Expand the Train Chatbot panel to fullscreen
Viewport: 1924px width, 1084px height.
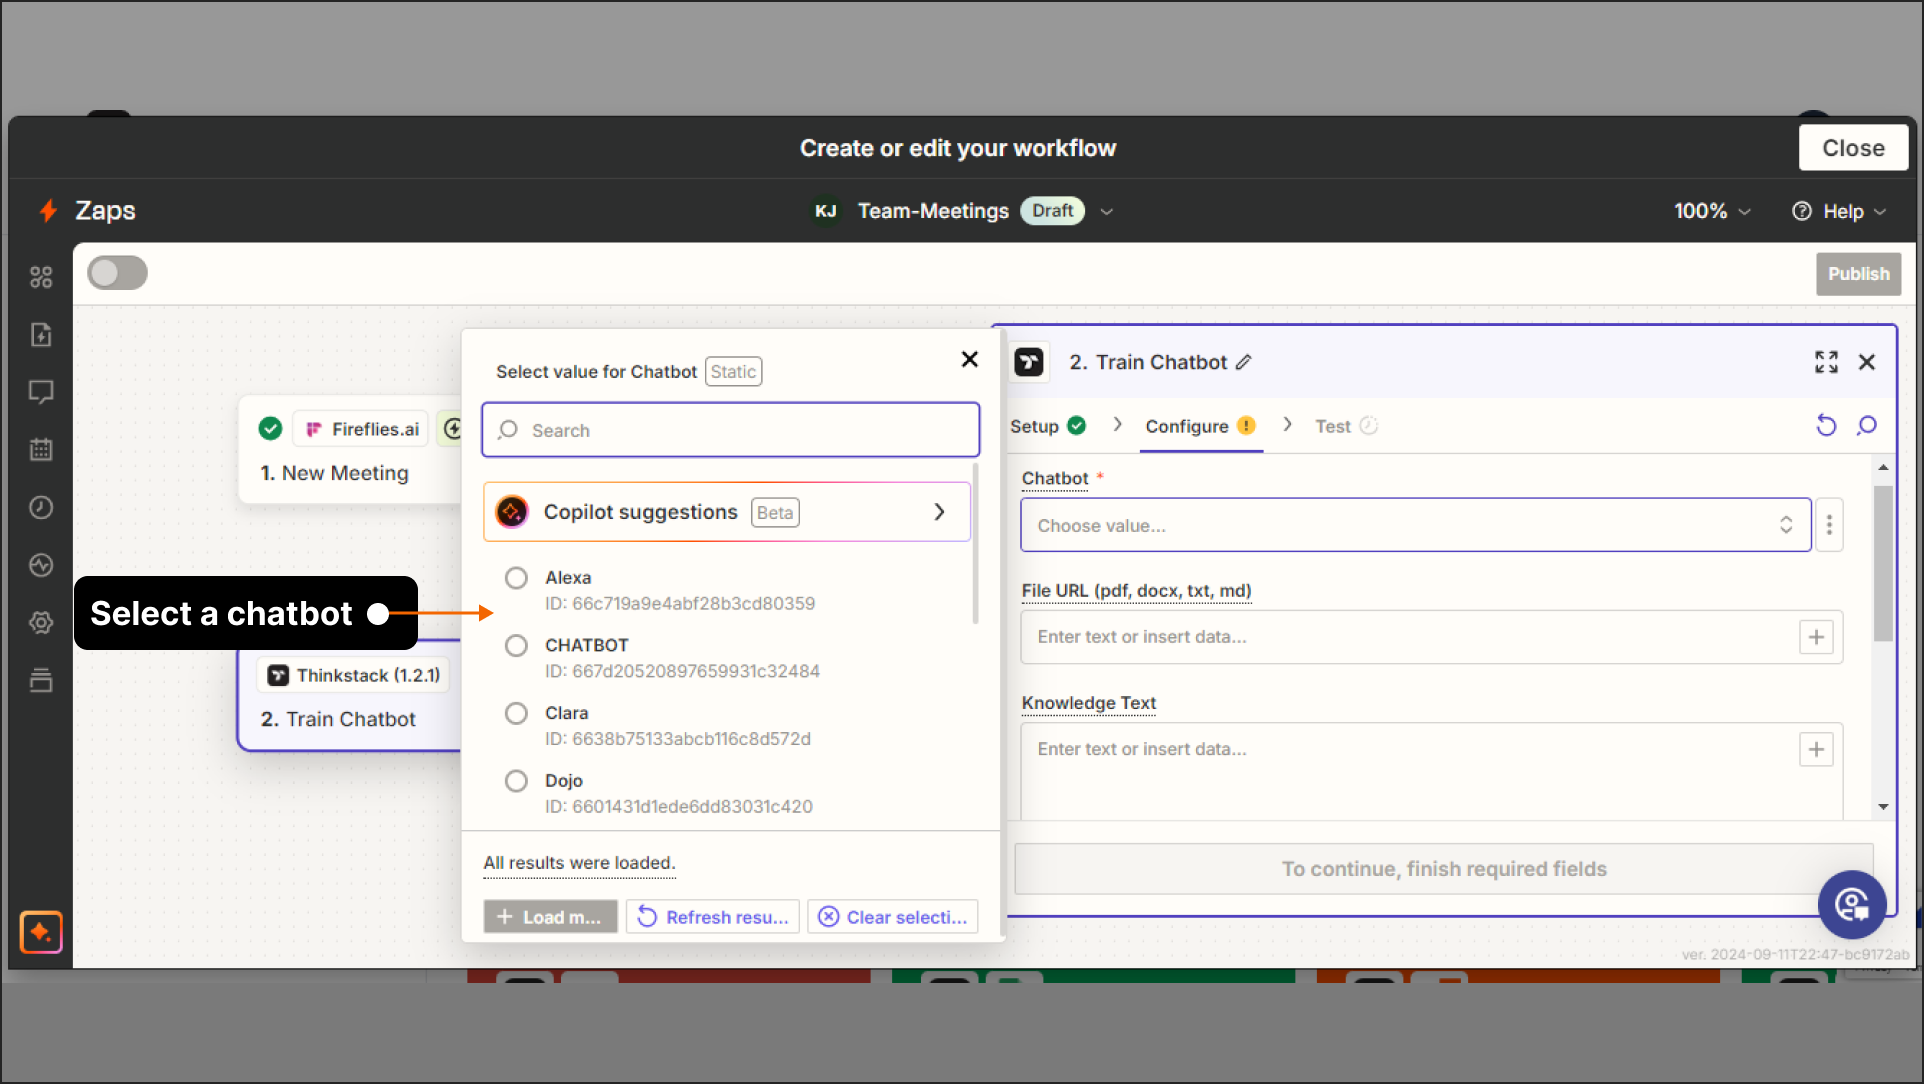point(1826,362)
